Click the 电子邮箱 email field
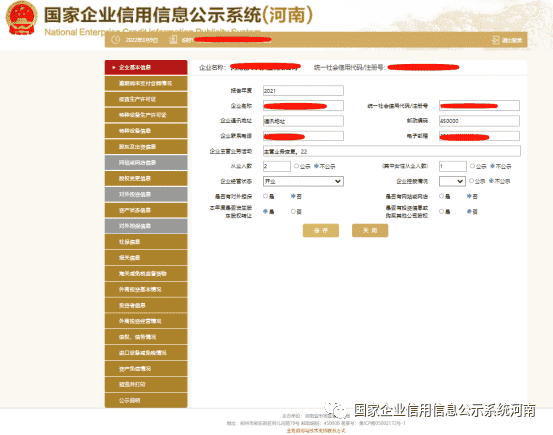The image size is (553, 435). click(479, 136)
